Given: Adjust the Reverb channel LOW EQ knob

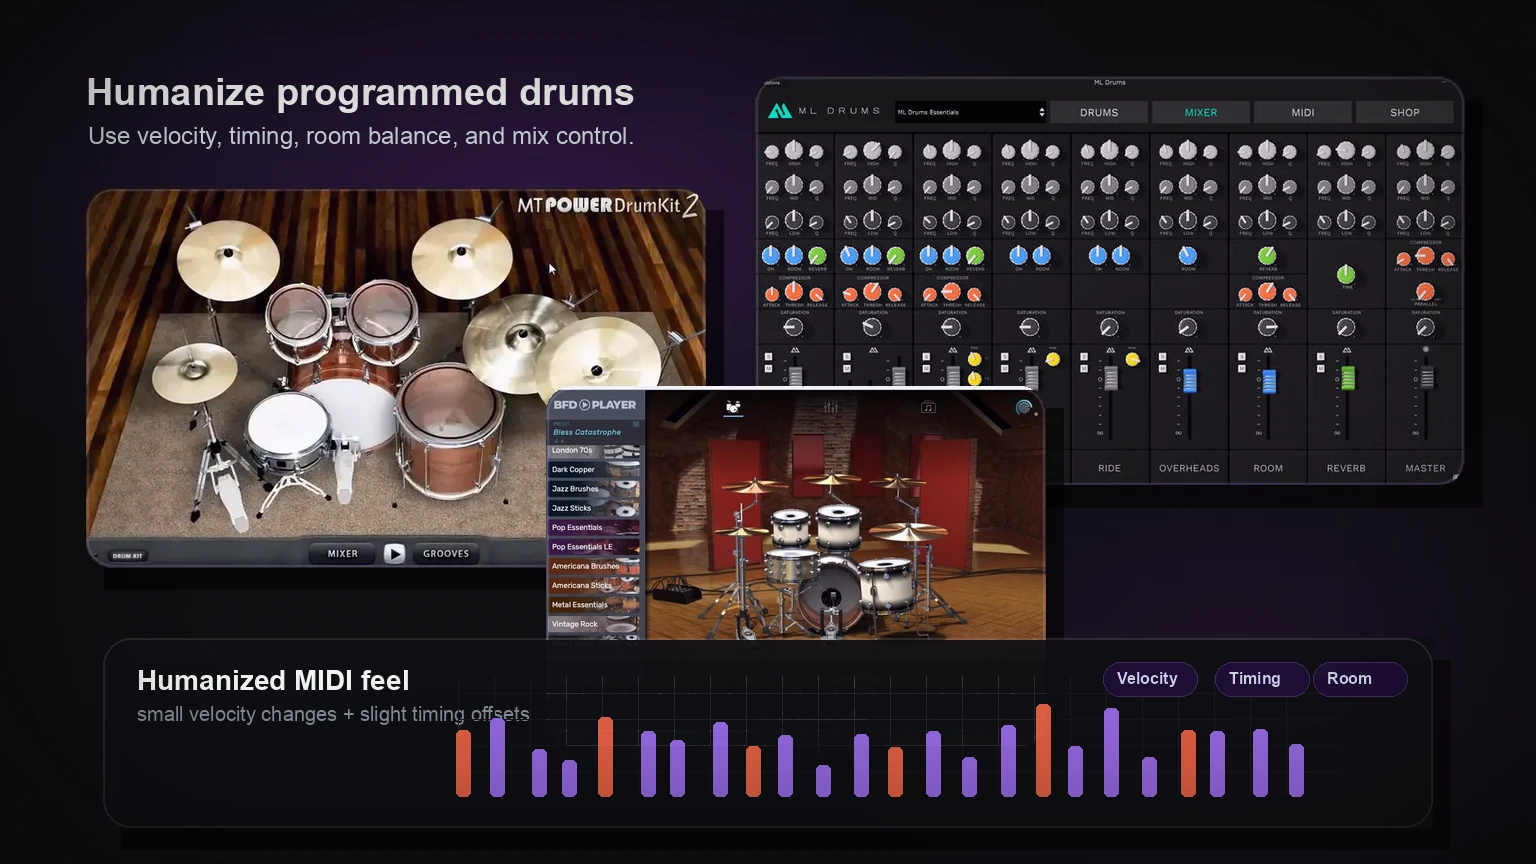Looking at the screenshot, I should click(x=1346, y=220).
